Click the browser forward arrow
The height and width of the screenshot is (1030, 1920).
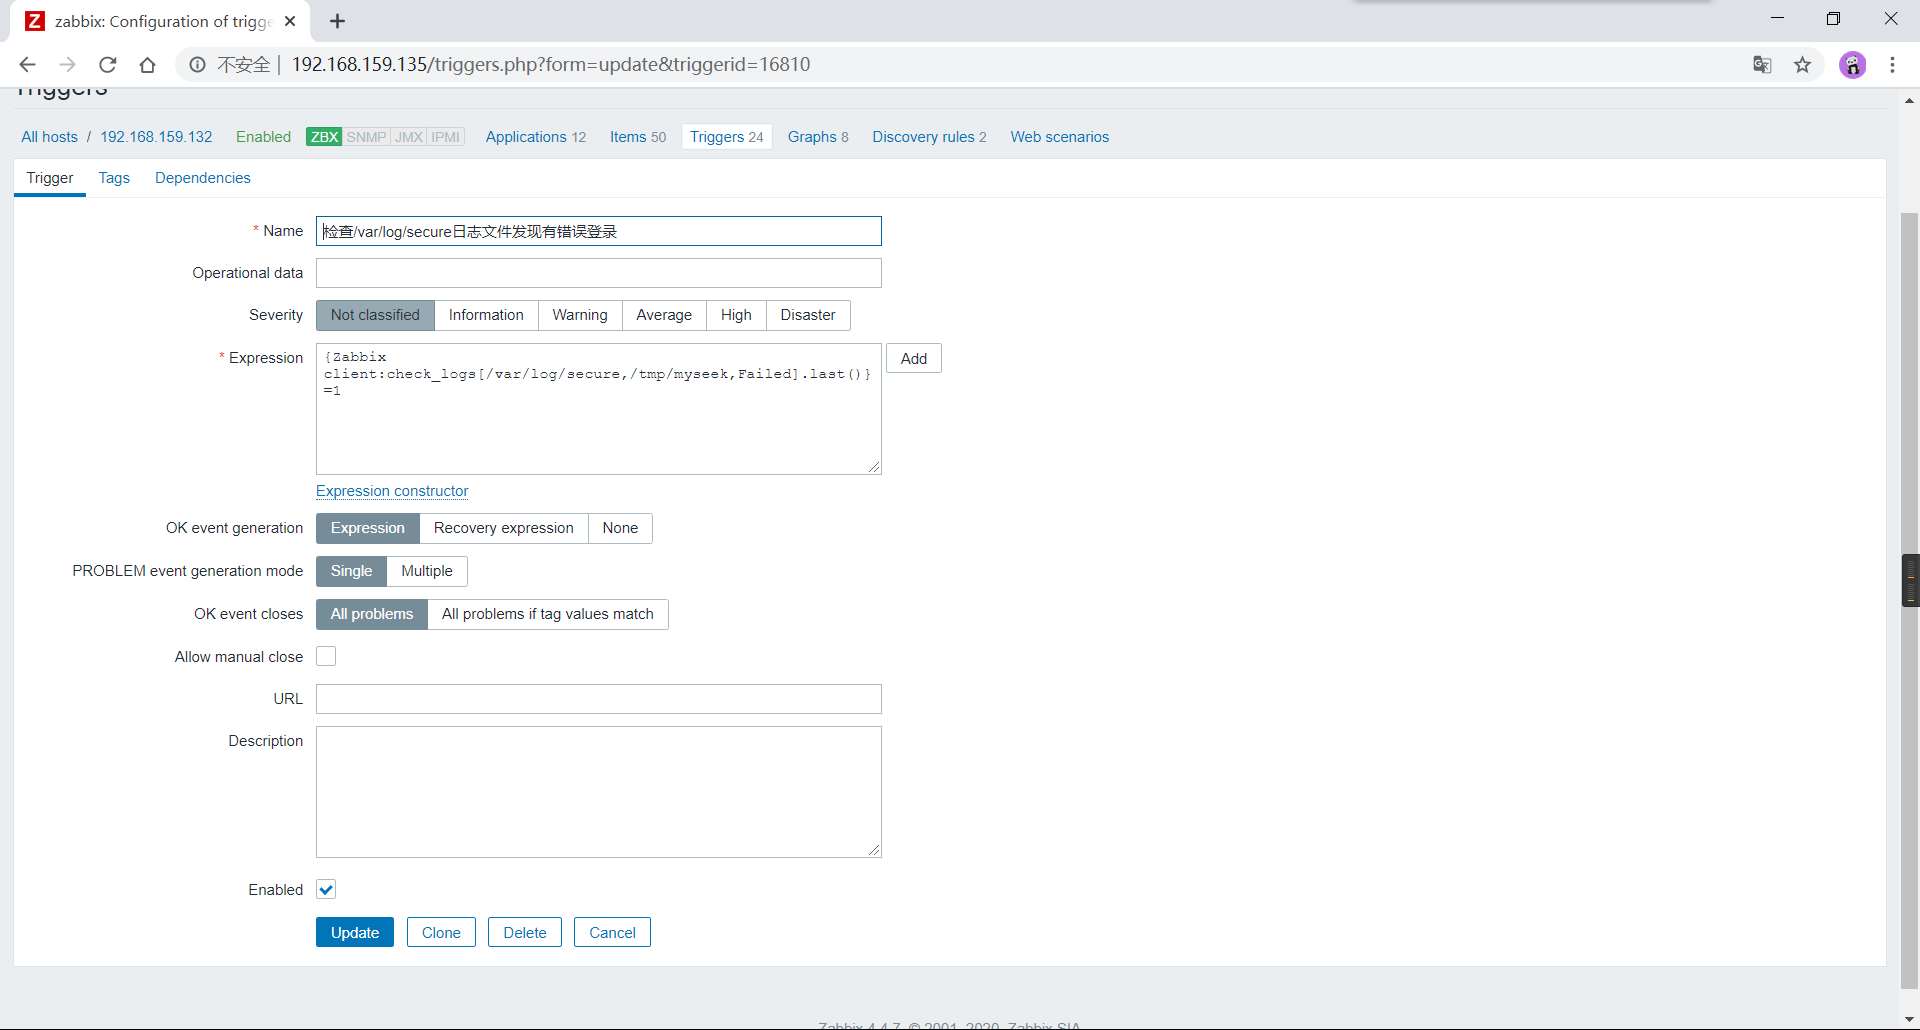(67, 65)
